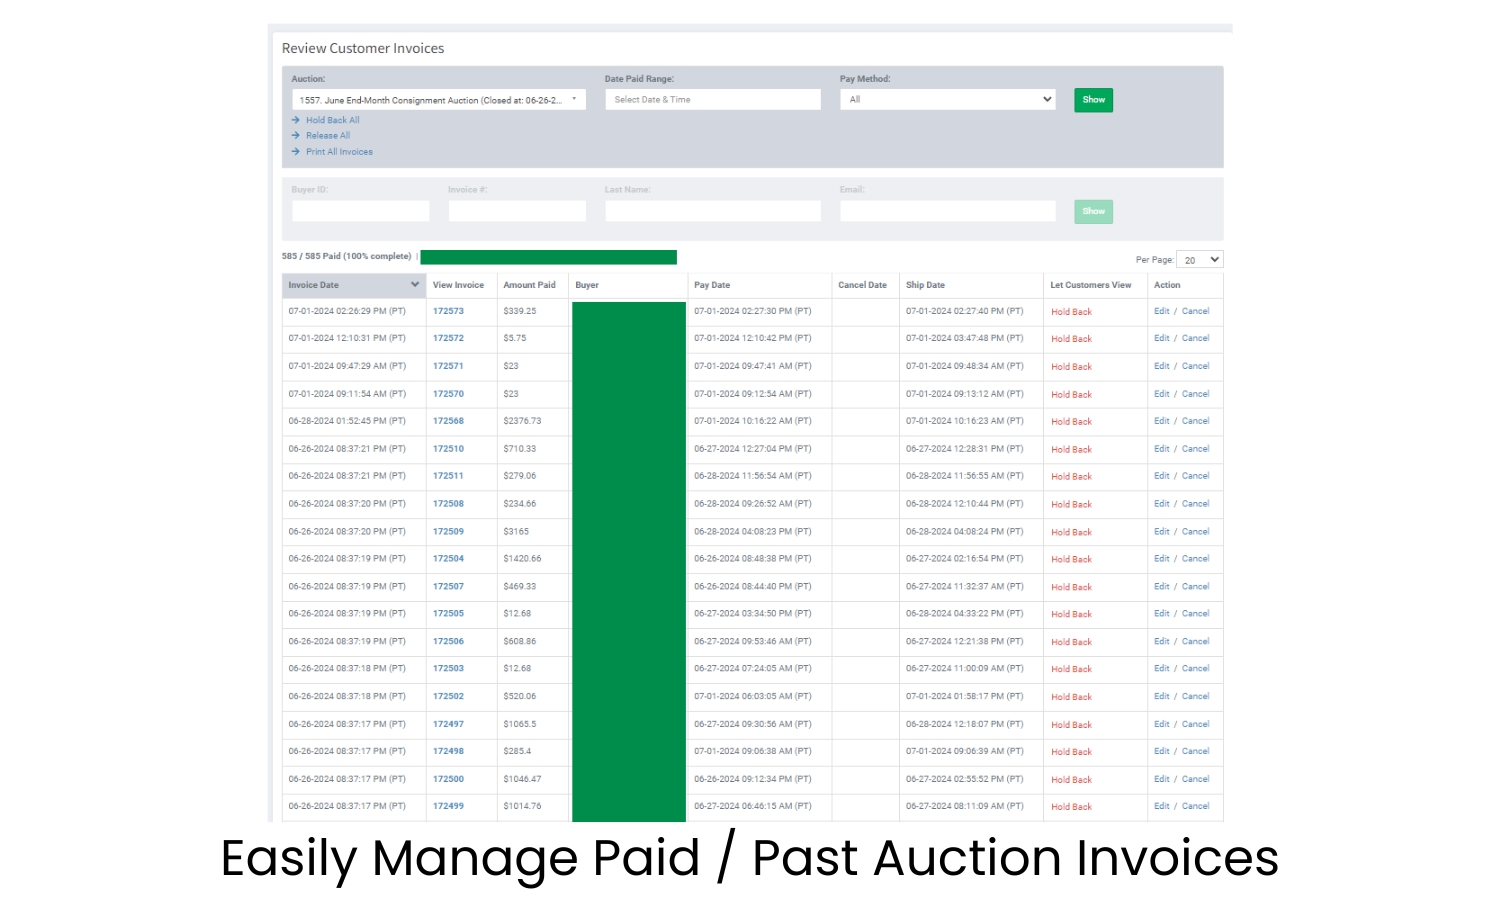
Task: Cancel invoice 172571
Action: coord(1196,366)
